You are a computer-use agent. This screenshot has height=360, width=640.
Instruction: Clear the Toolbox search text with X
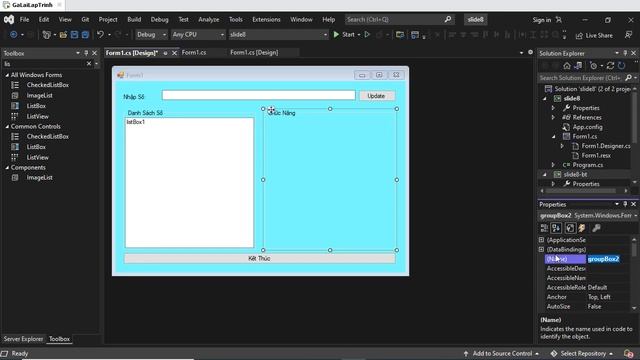(89, 64)
